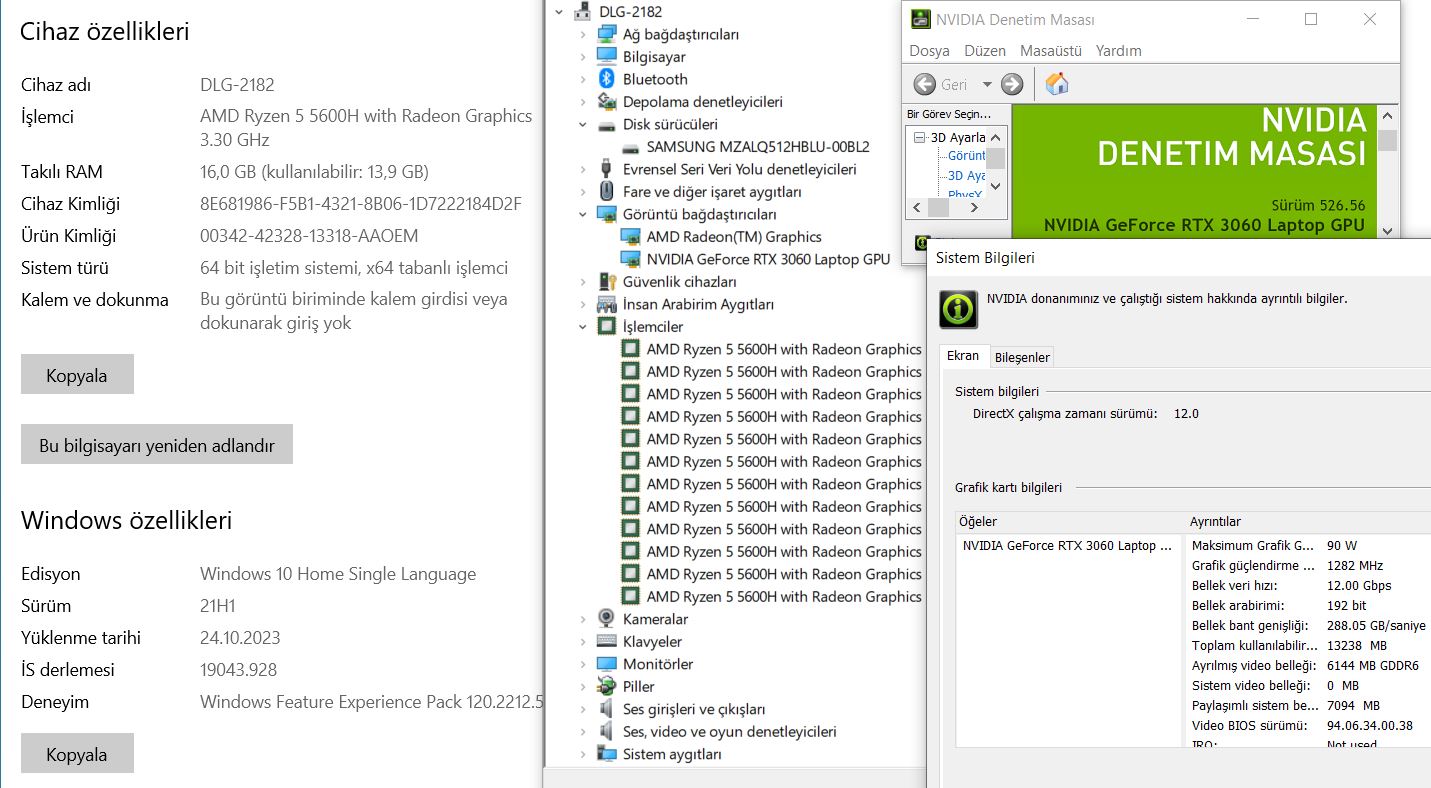Expand the Ağ bağdaştırıcıları node chevron
Screen dimensions: 1431x788
coord(583,34)
